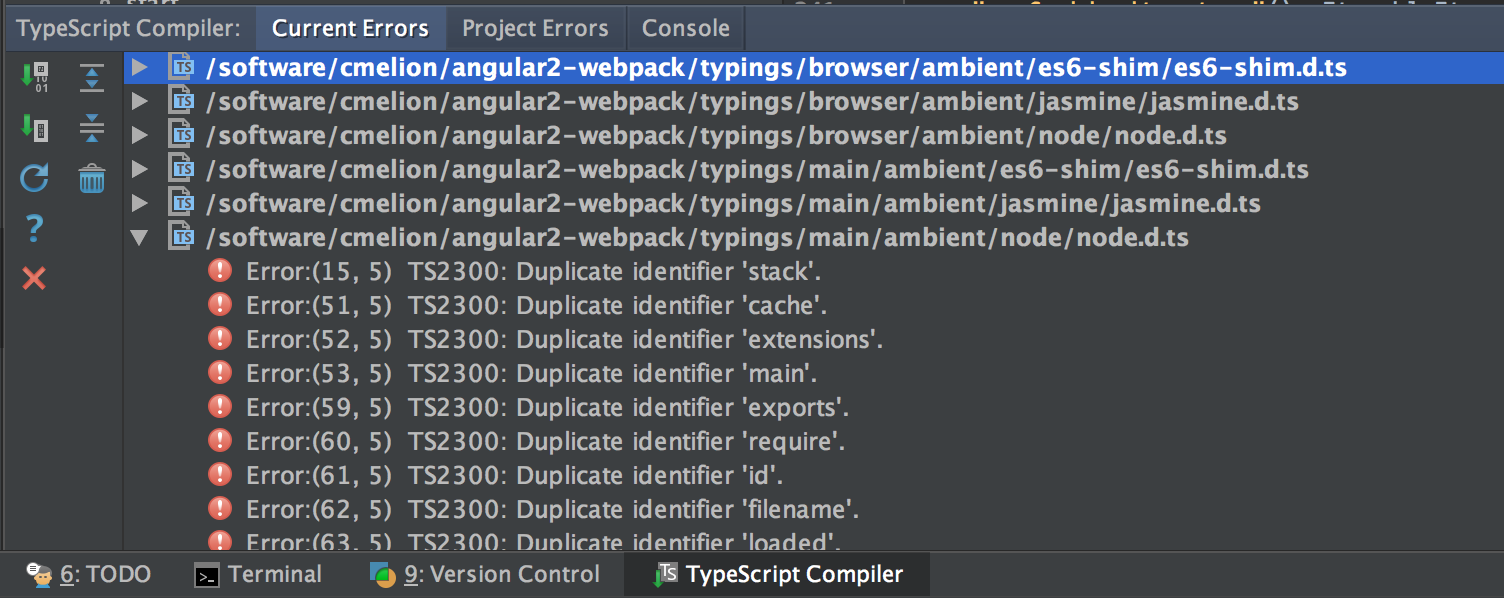Select the browser/ambient/node/node.d.ts path
Image resolution: width=1504 pixels, height=598 pixels.
click(x=716, y=136)
